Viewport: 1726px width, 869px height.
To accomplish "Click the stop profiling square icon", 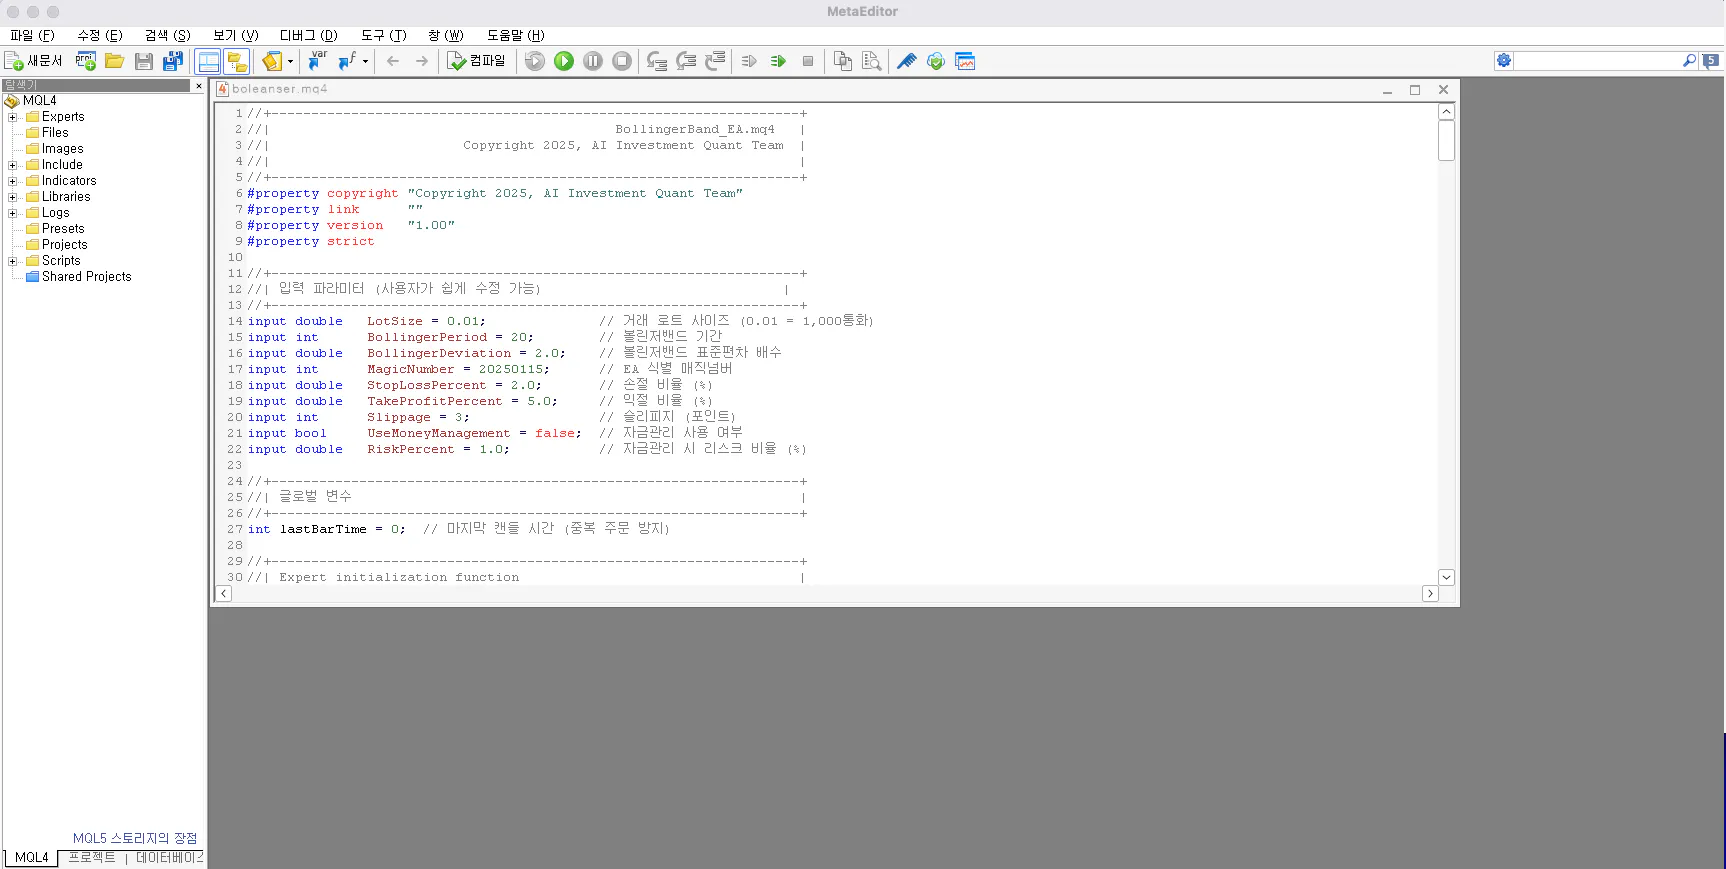I will pyautogui.click(x=808, y=61).
